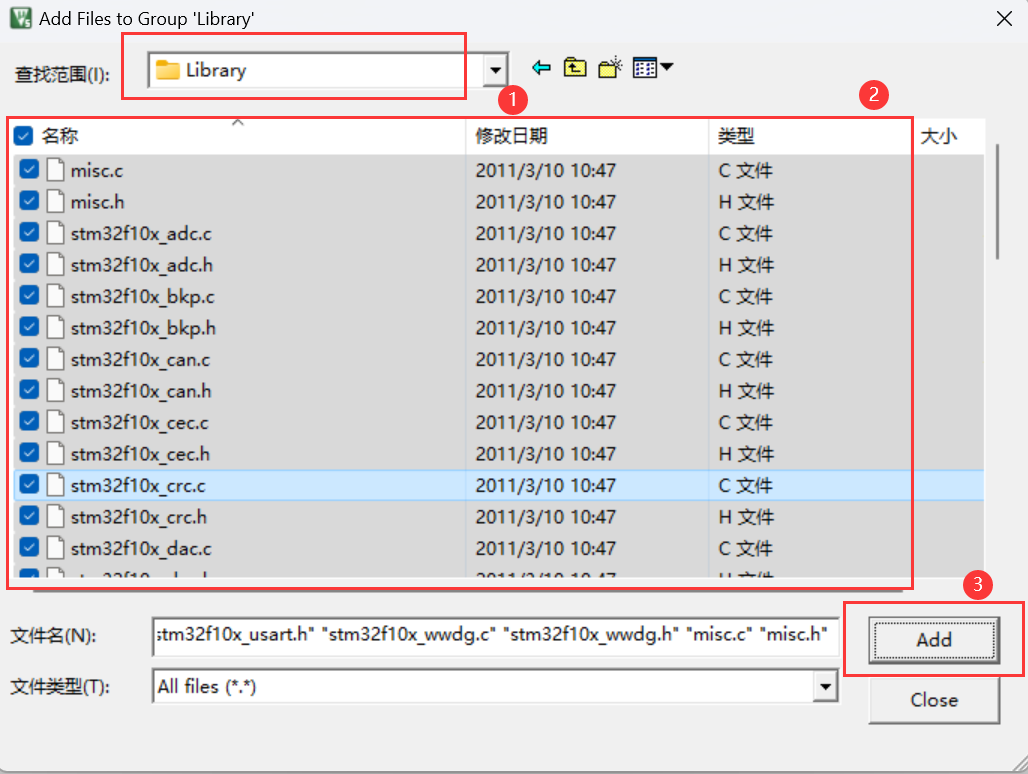
Task: Close the Add Files dialog window
Action: click(x=1004, y=18)
